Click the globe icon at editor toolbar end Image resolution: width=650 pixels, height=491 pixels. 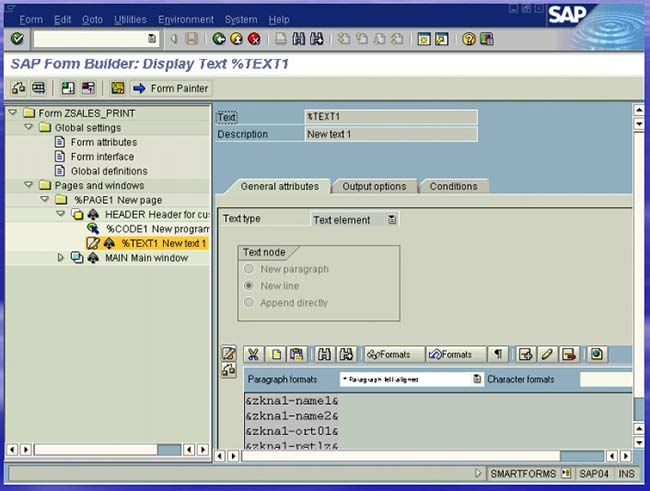click(597, 355)
